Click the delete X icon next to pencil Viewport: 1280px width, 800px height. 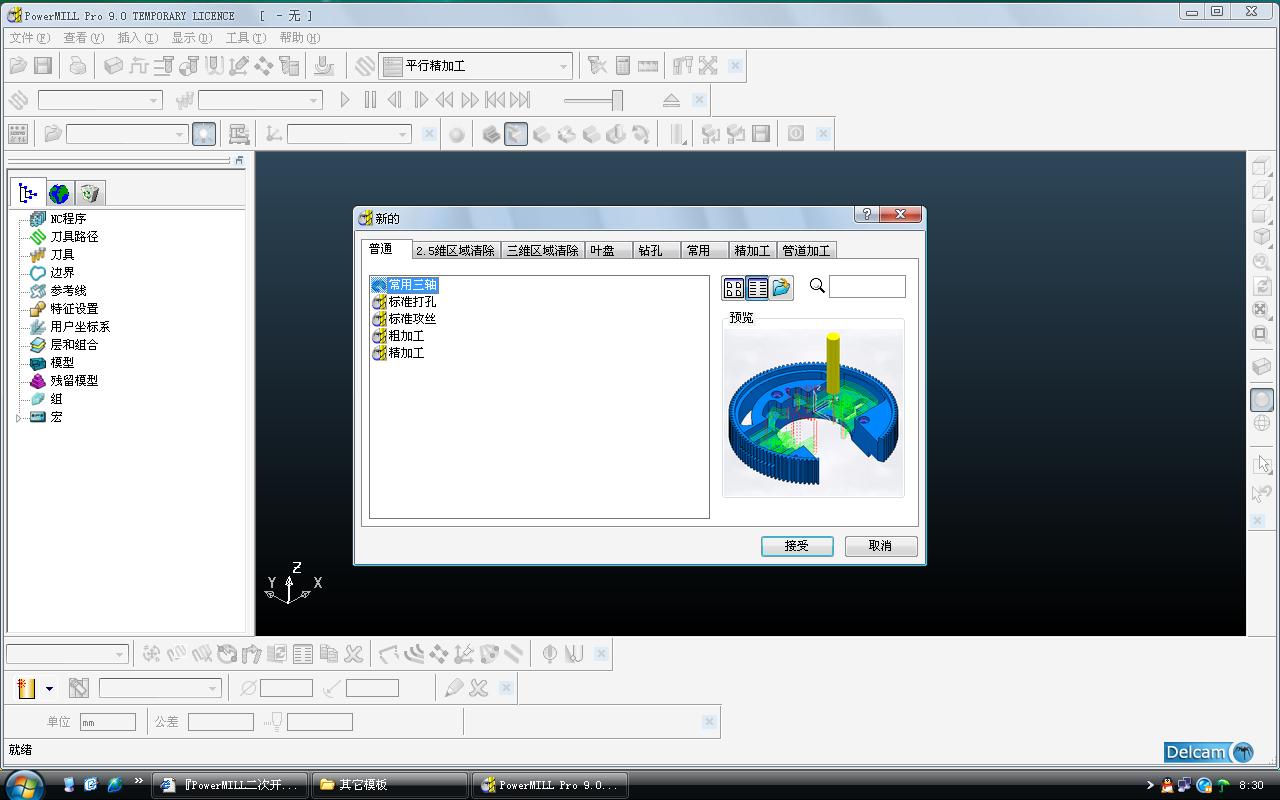[478, 688]
